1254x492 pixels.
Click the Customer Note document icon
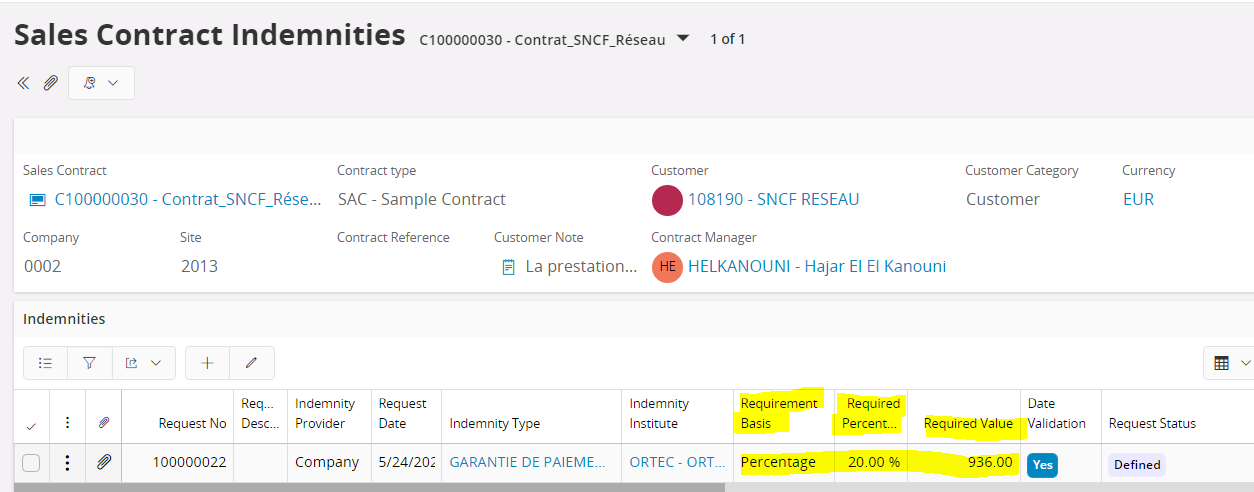[x=508, y=267]
